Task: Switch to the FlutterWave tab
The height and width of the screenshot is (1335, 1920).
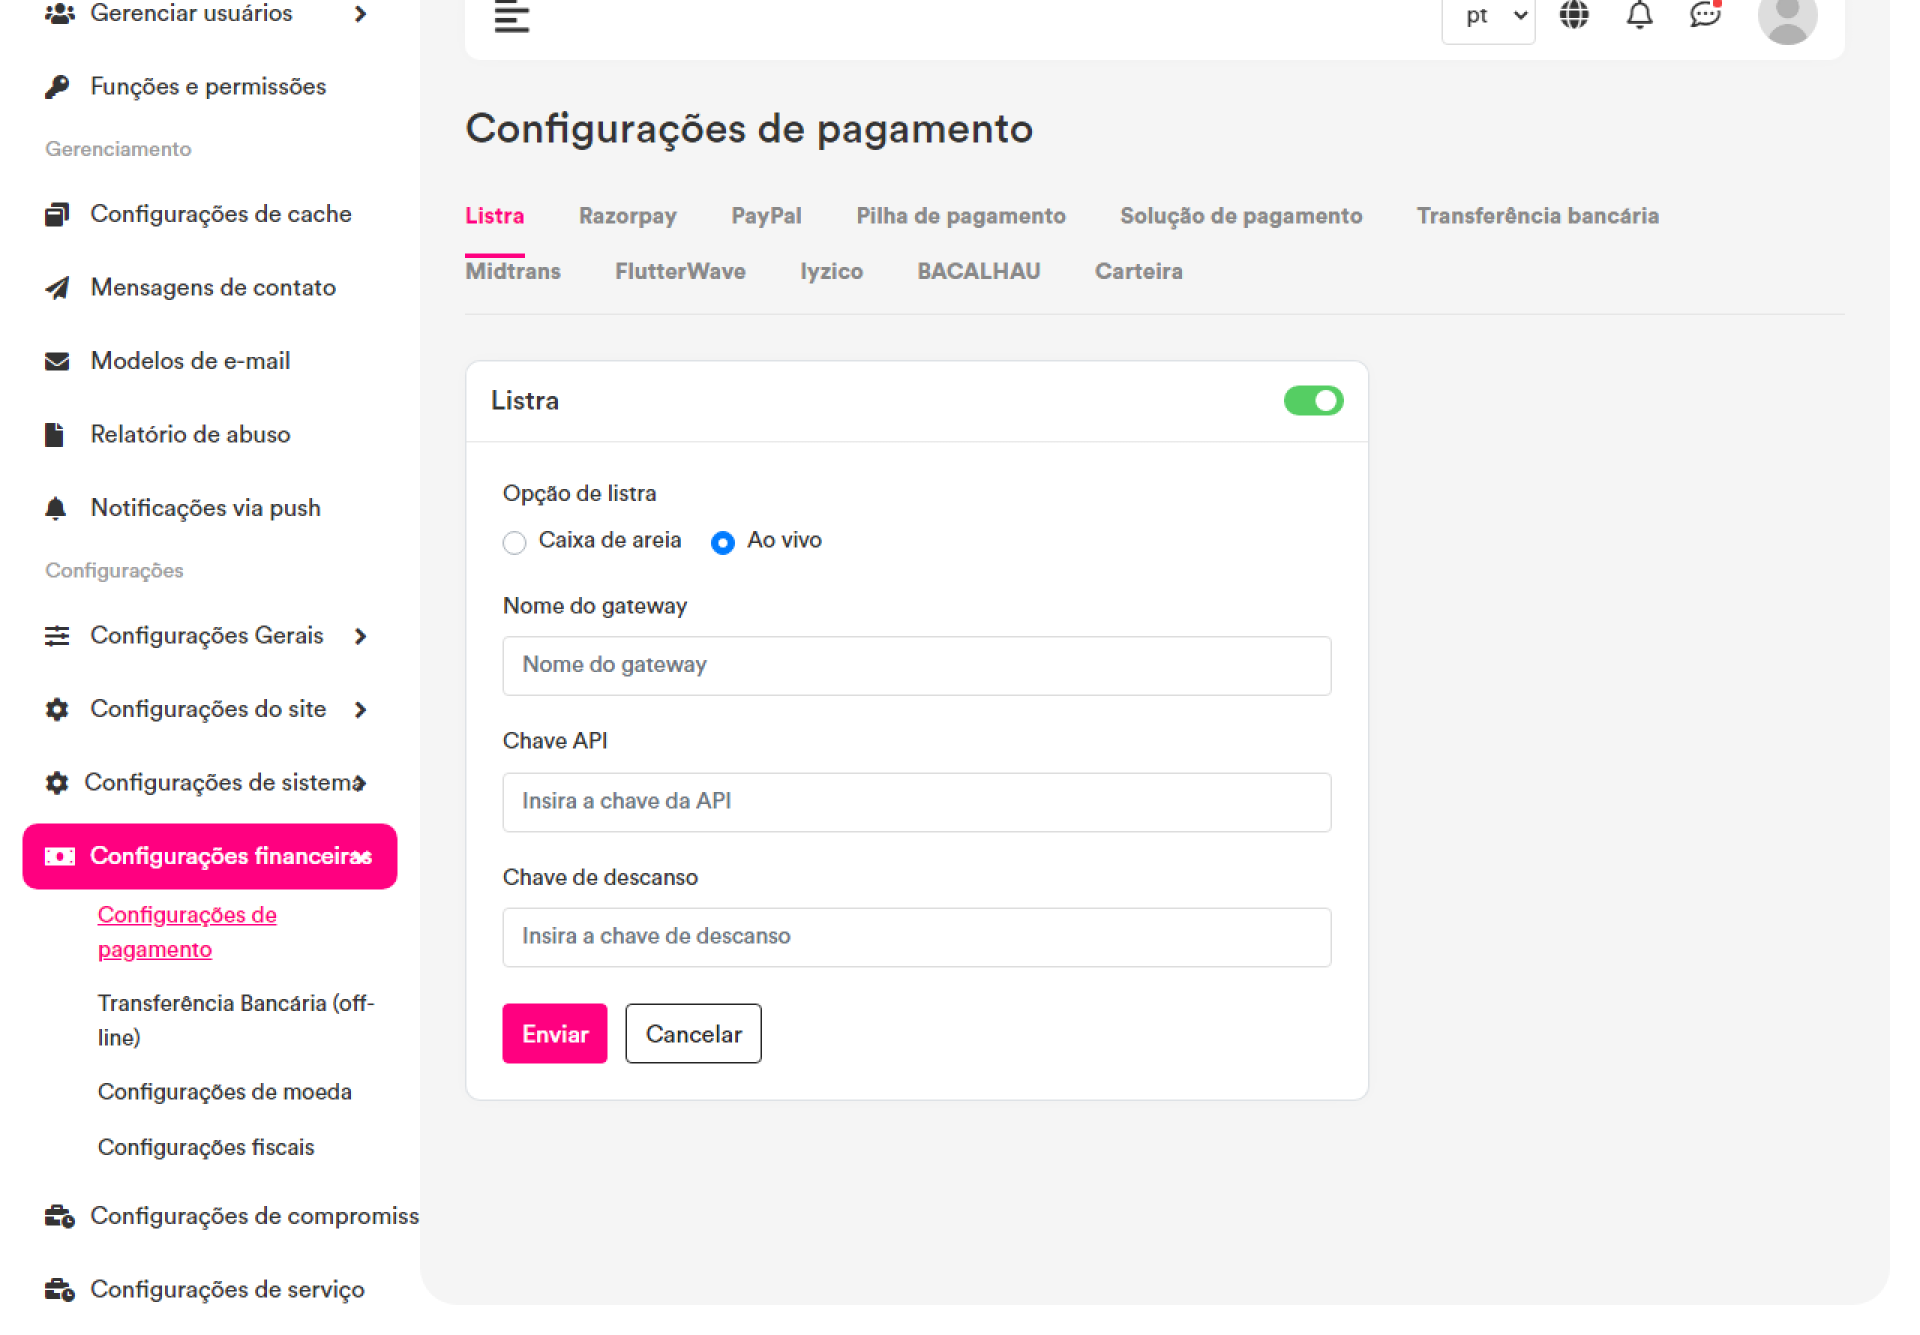Action: 680,271
